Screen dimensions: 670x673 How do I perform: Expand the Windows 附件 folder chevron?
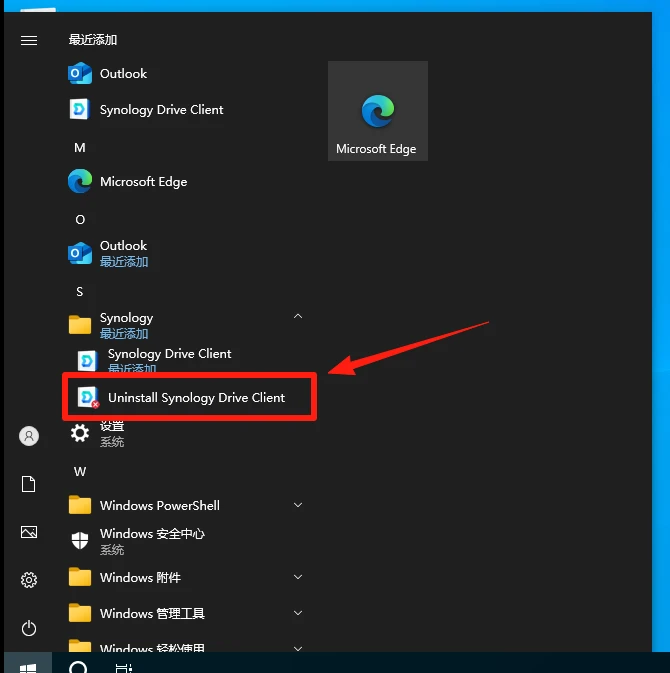click(298, 577)
